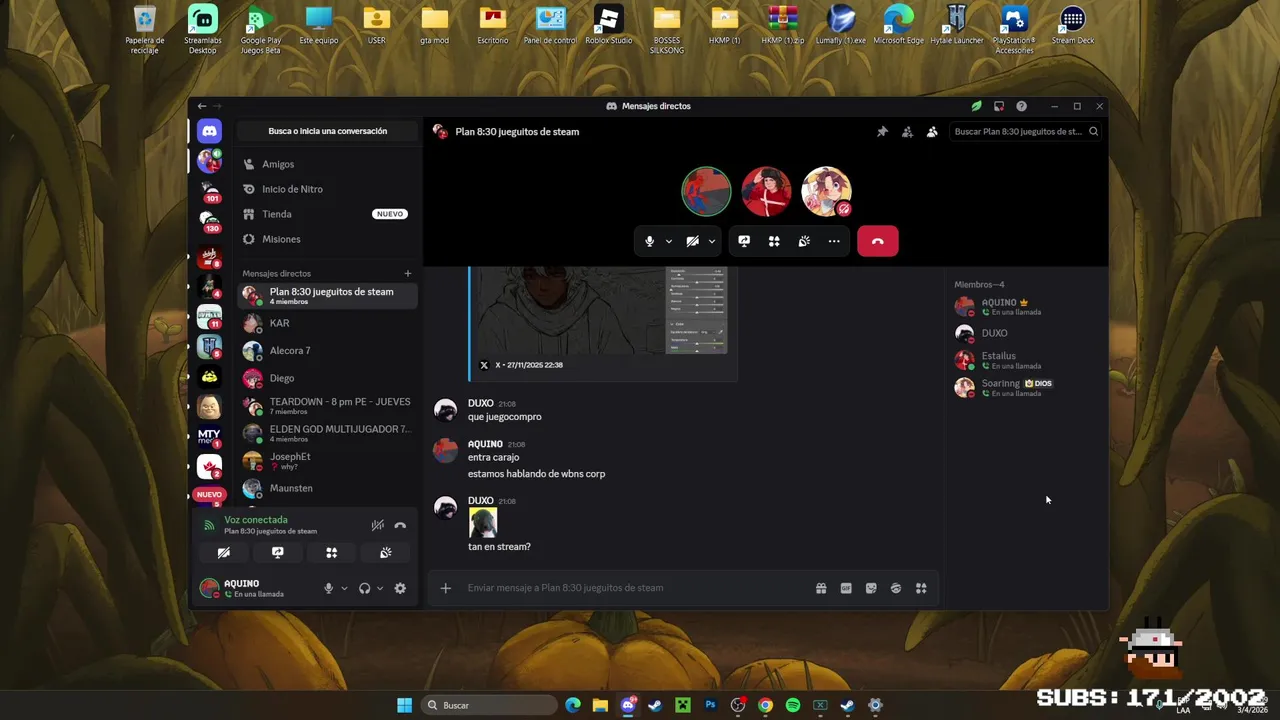Click DUXO in members list
Viewport: 1280px width, 720px height.
(1026, 333)
